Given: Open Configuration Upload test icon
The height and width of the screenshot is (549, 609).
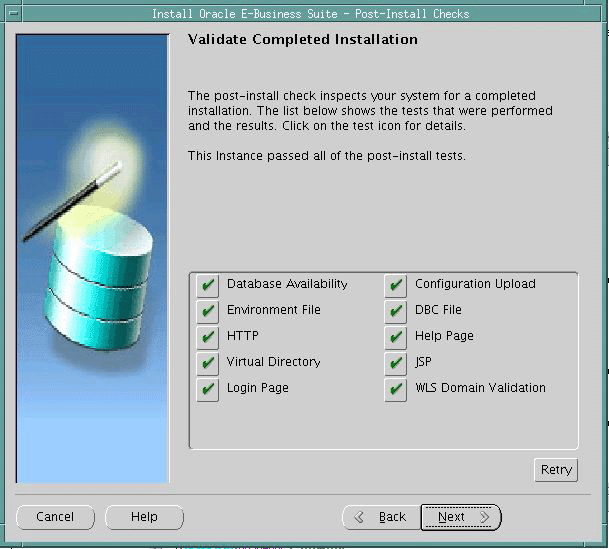Looking at the screenshot, I should (x=396, y=285).
